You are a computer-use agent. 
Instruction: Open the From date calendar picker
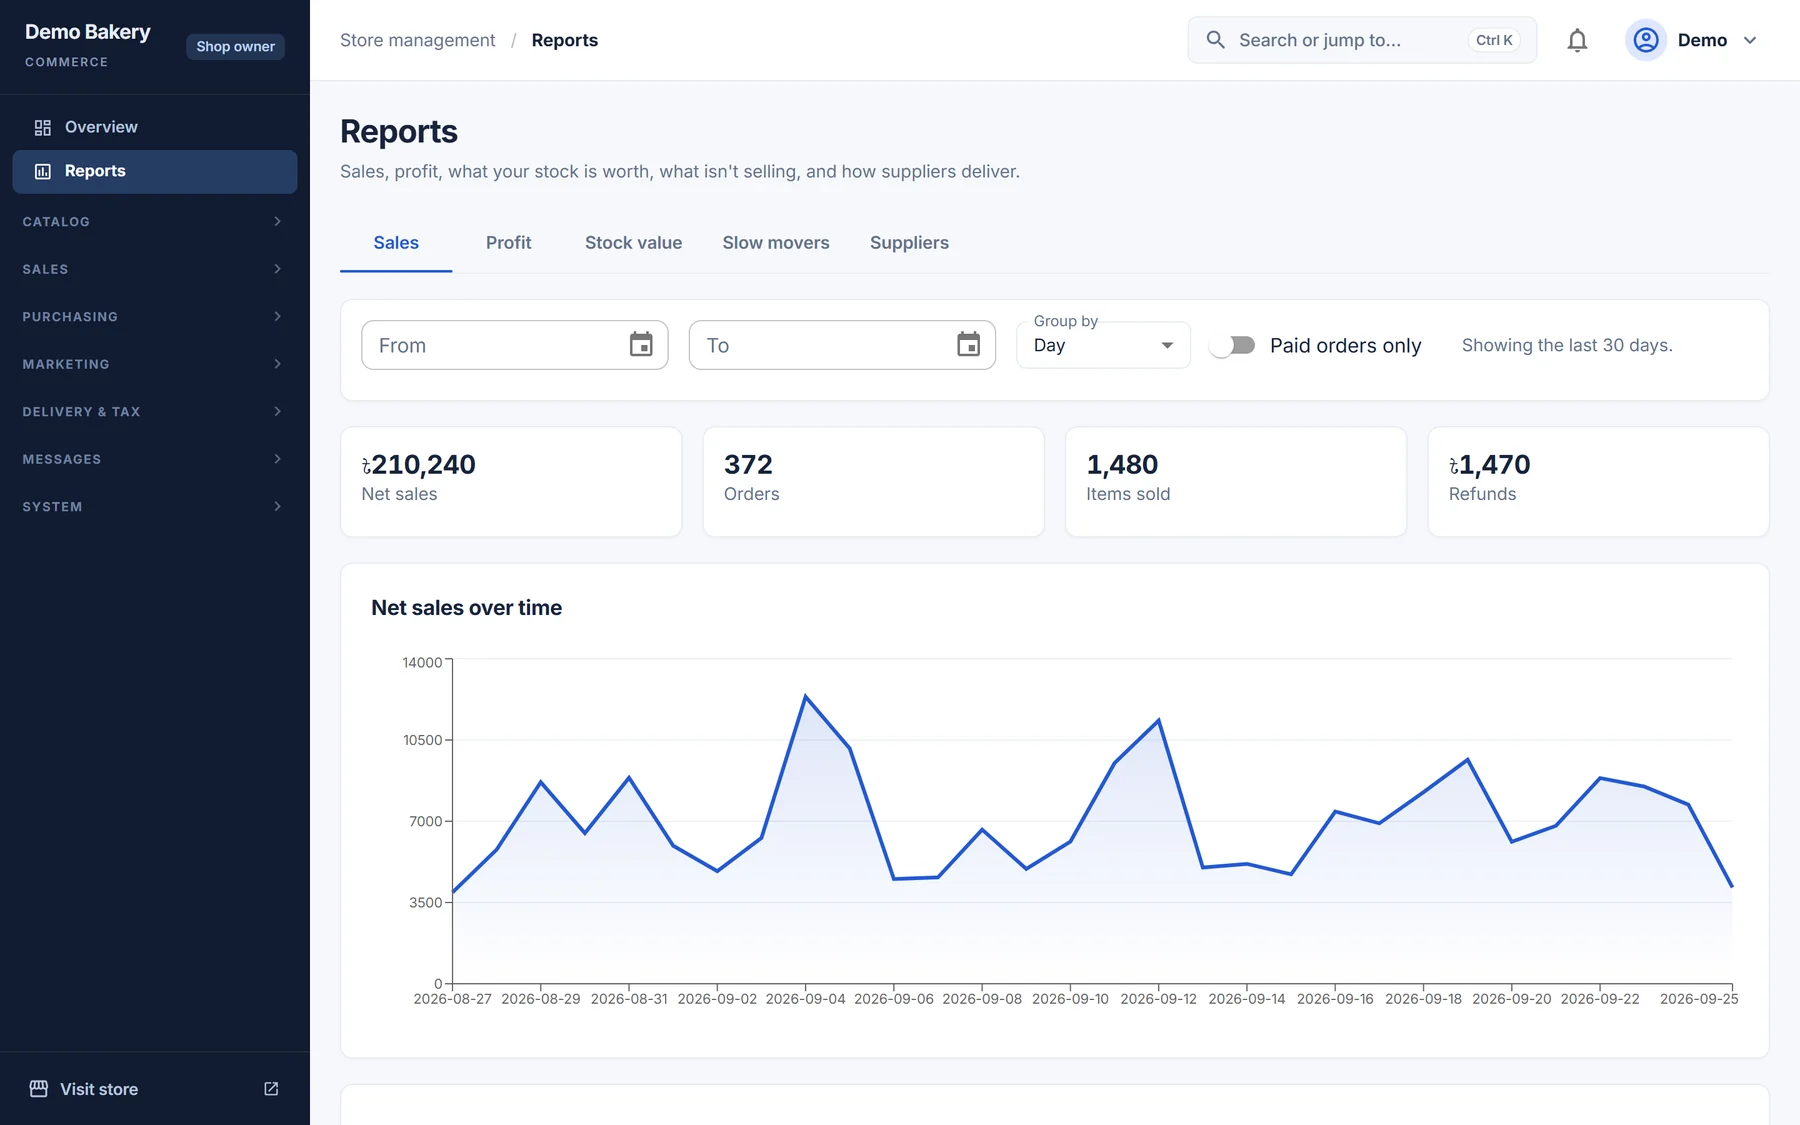pyautogui.click(x=641, y=345)
